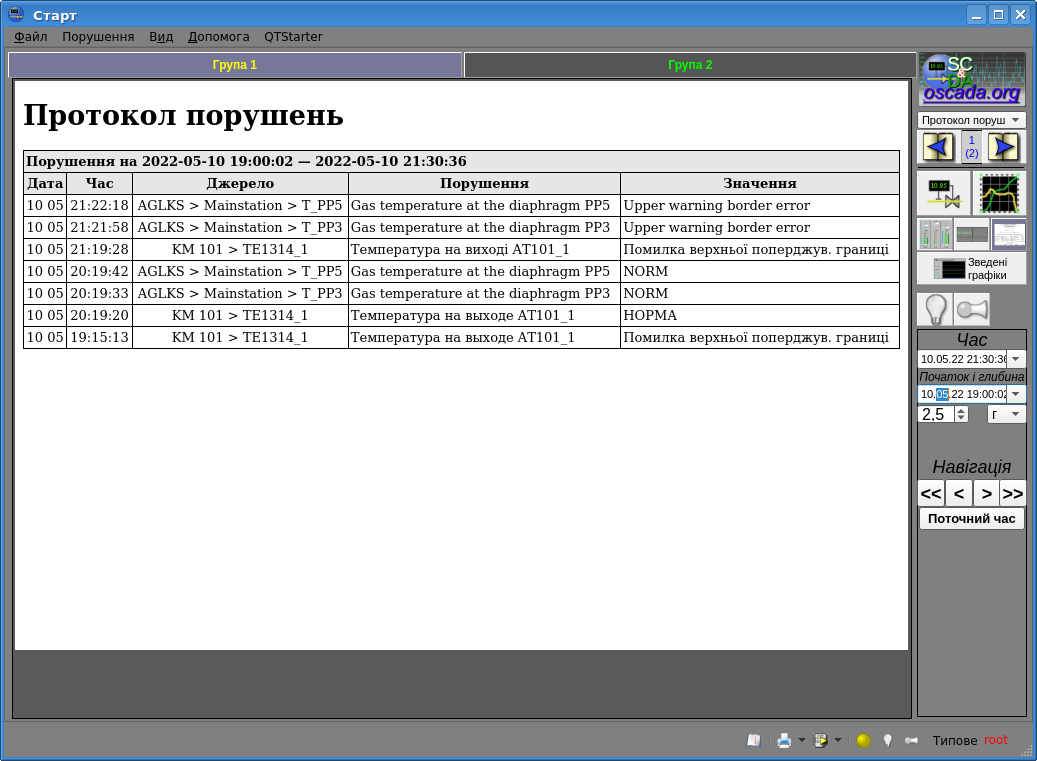Toggle the status bar horn sound notification

point(910,740)
